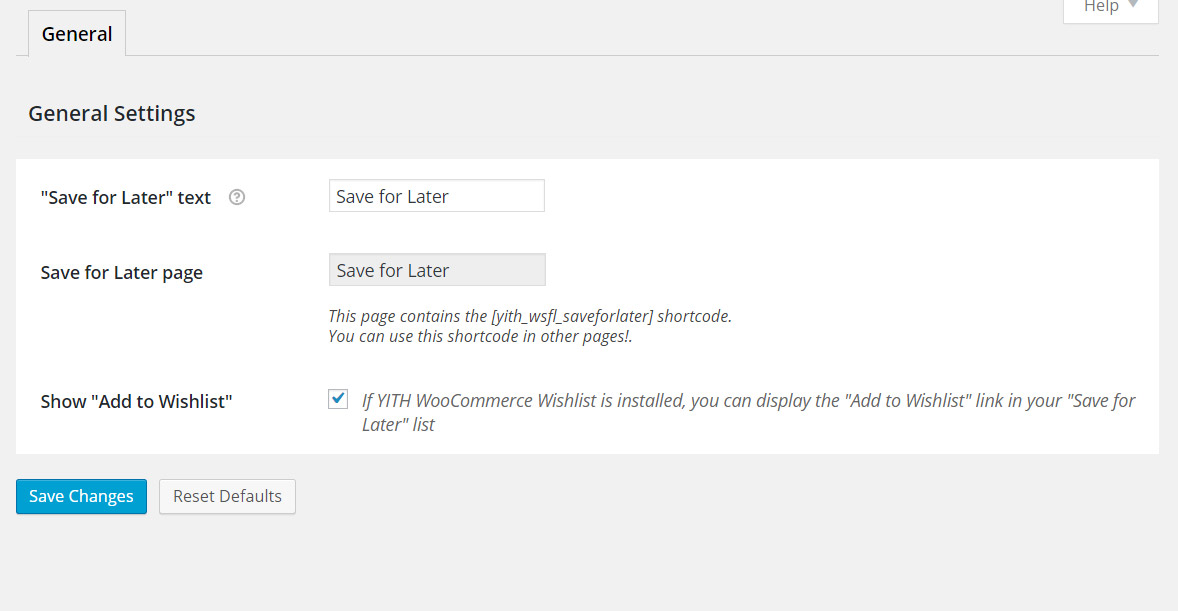Image resolution: width=1178 pixels, height=611 pixels.
Task: Focus the "Save for Later" text input field
Action: tap(437, 196)
